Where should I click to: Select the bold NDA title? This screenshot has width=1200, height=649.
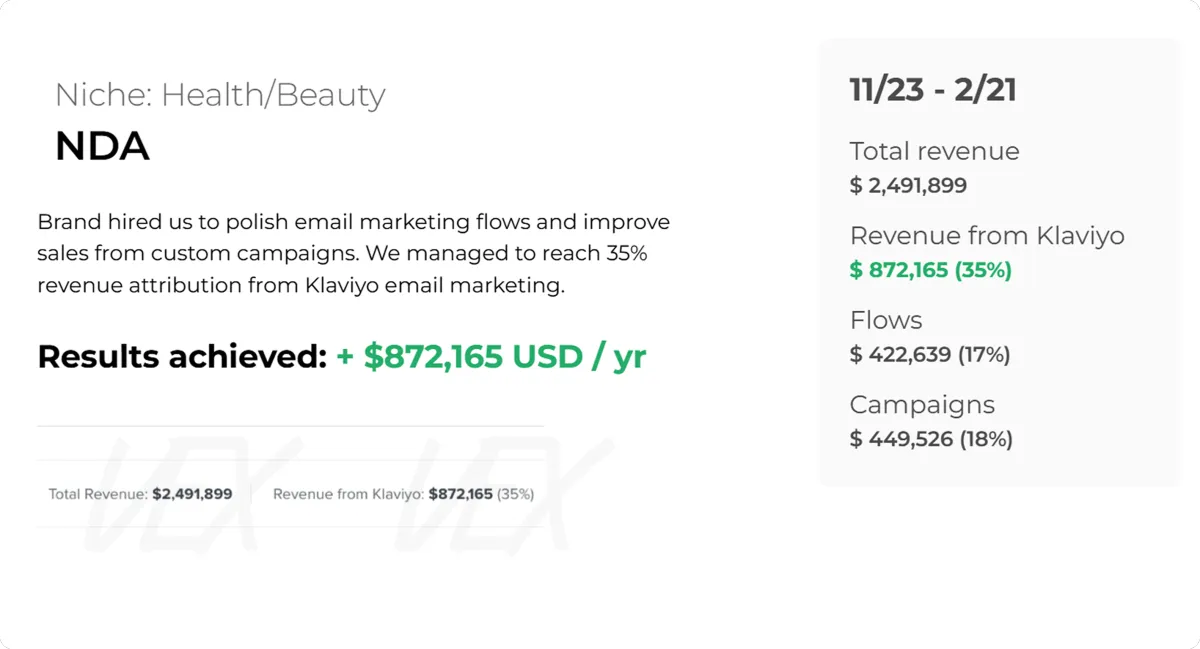(x=102, y=147)
